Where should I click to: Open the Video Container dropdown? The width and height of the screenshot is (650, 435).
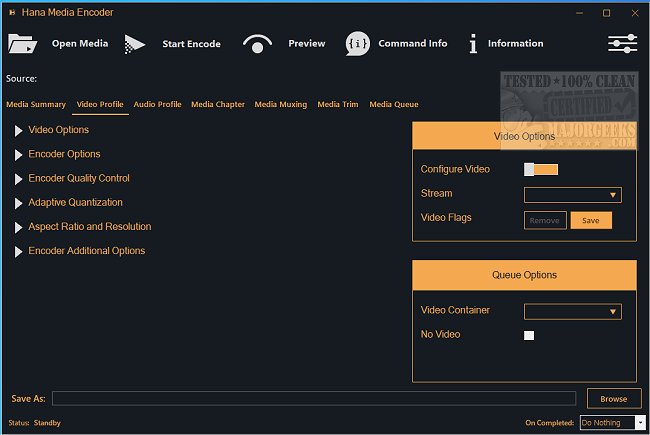(573, 311)
